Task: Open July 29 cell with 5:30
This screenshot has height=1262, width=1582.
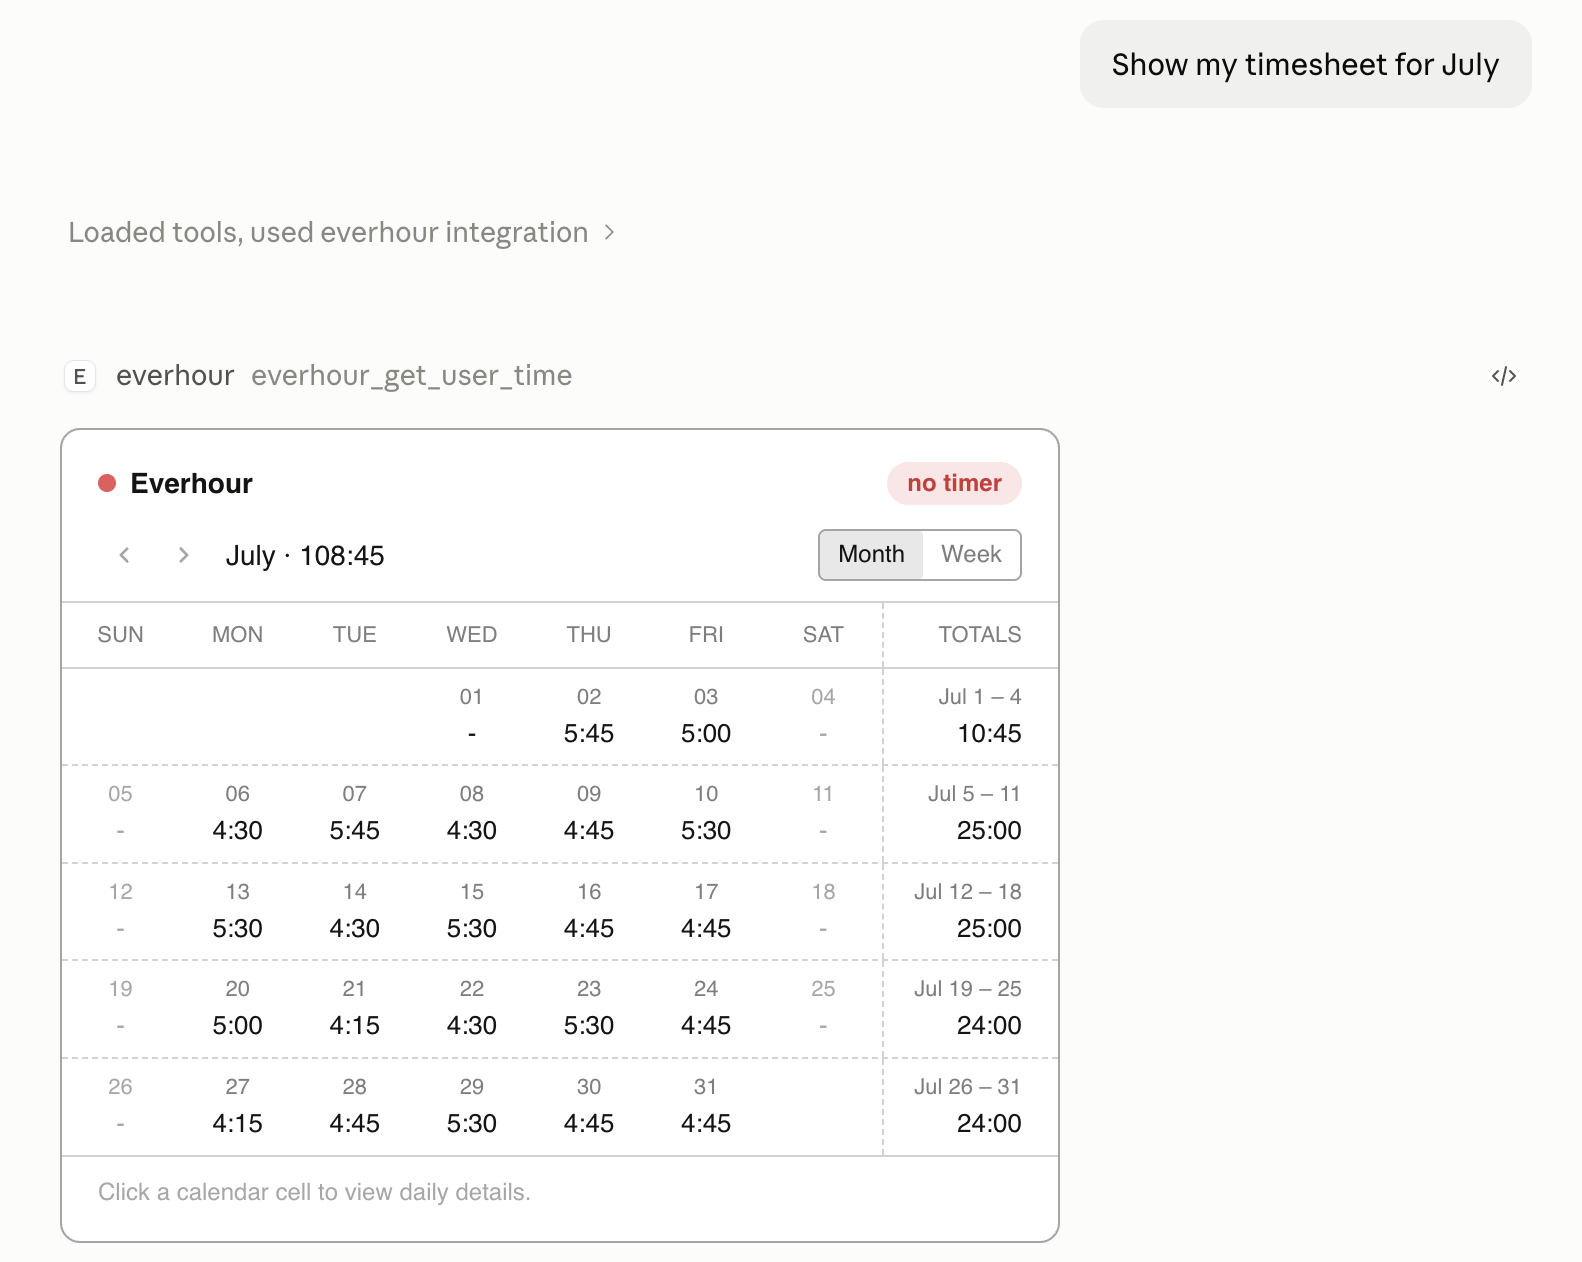Action: [x=471, y=1106]
